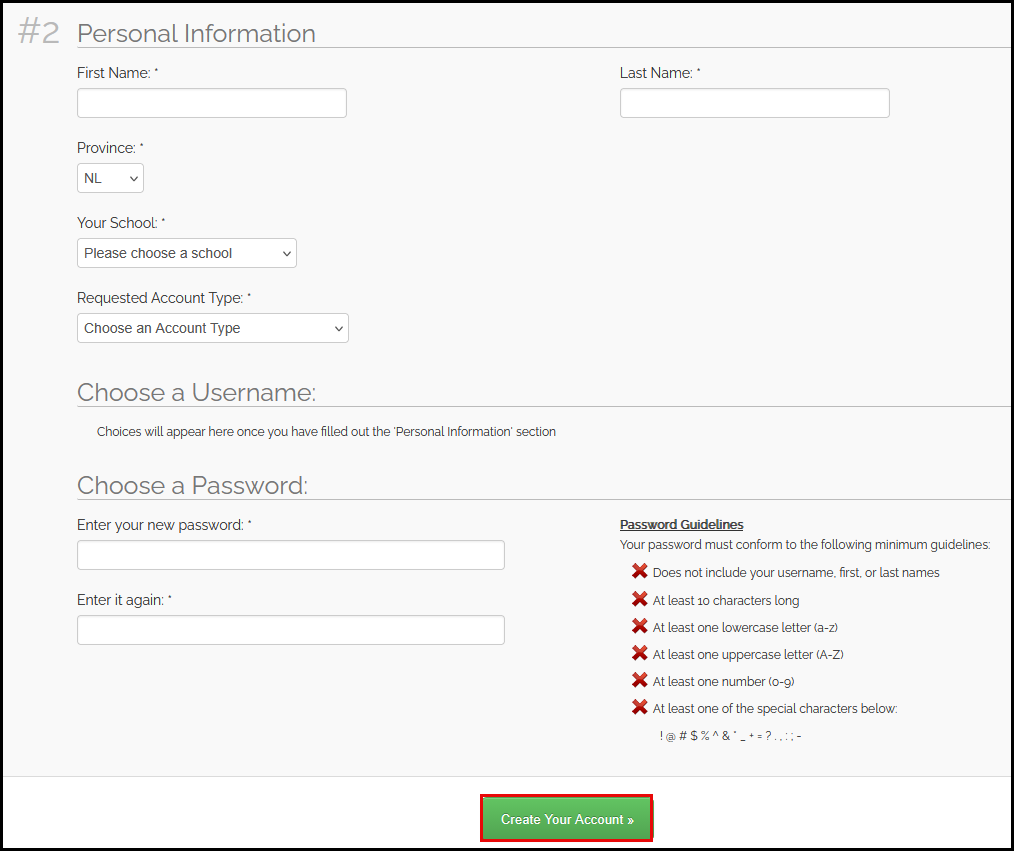
Task: Open the Province dropdown showing NL
Action: (x=110, y=177)
